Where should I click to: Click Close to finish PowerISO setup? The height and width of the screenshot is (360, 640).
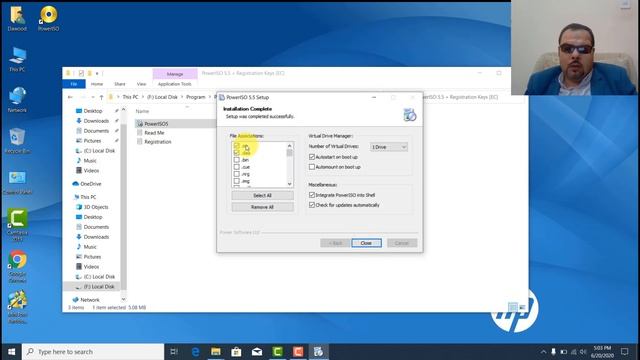click(367, 243)
